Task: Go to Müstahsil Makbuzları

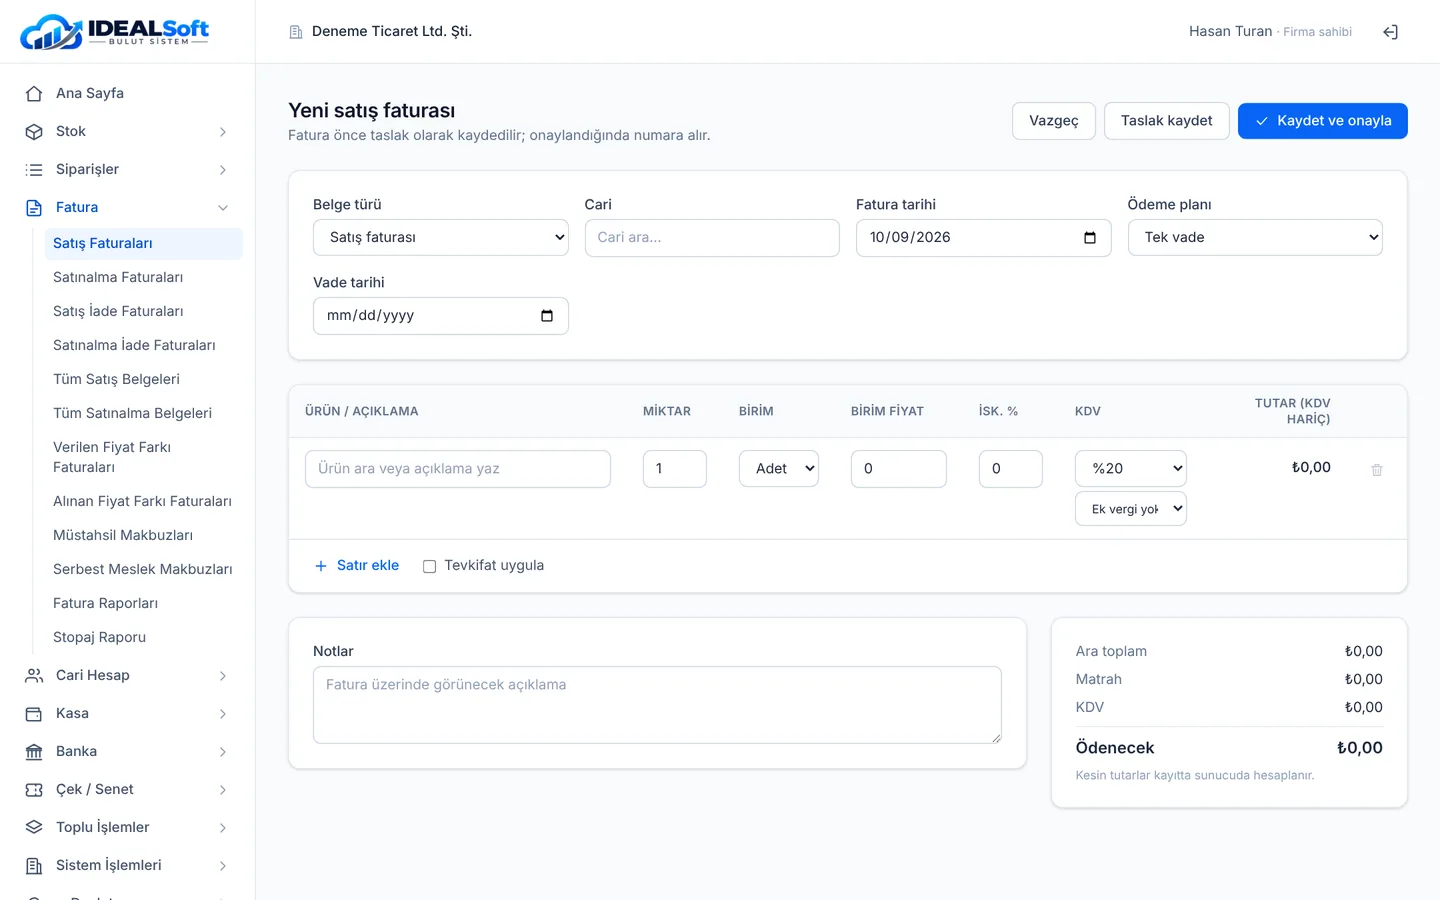Action: coord(144,536)
